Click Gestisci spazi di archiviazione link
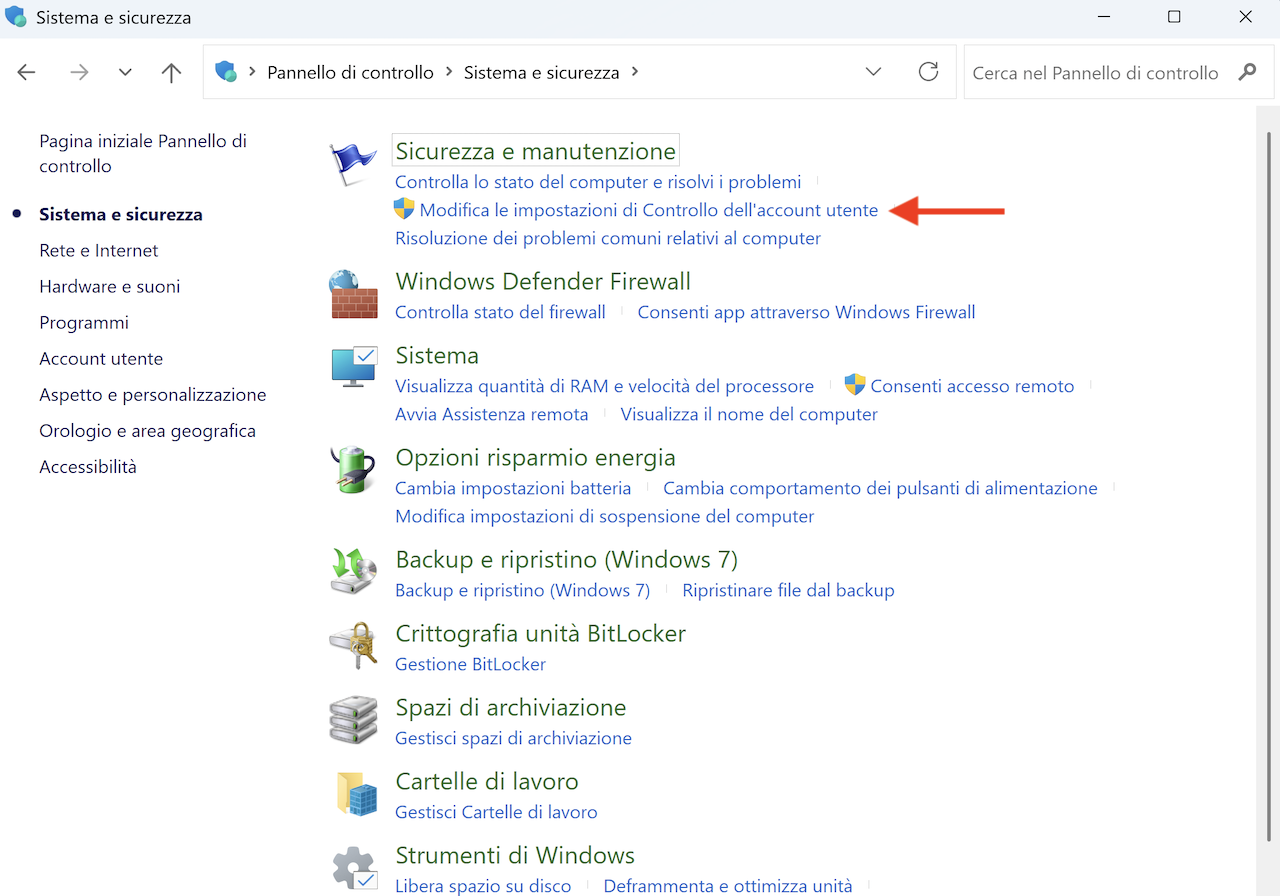Viewport: 1280px width, 896px height. coord(513,738)
